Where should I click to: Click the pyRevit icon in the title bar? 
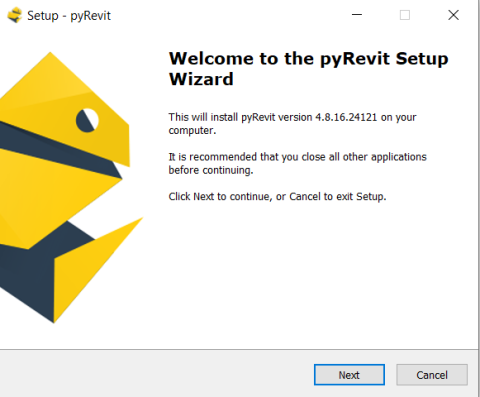tap(14, 15)
